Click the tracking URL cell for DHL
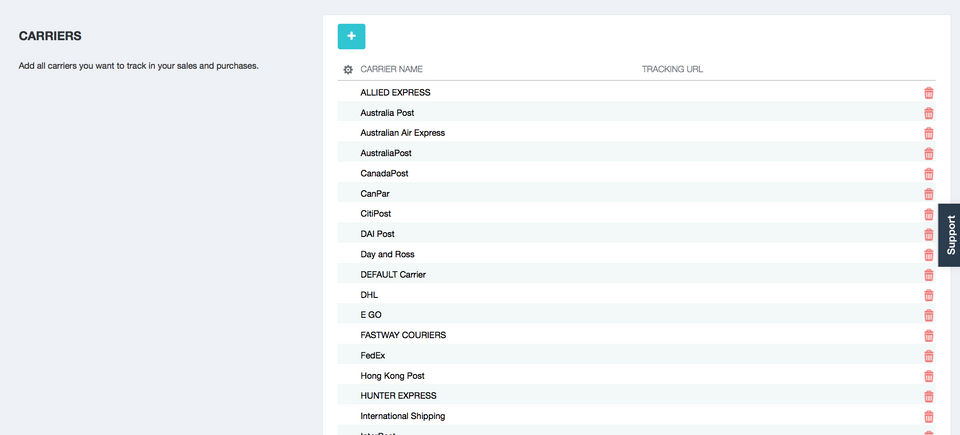Viewport: 960px width, 435px height. (778, 295)
